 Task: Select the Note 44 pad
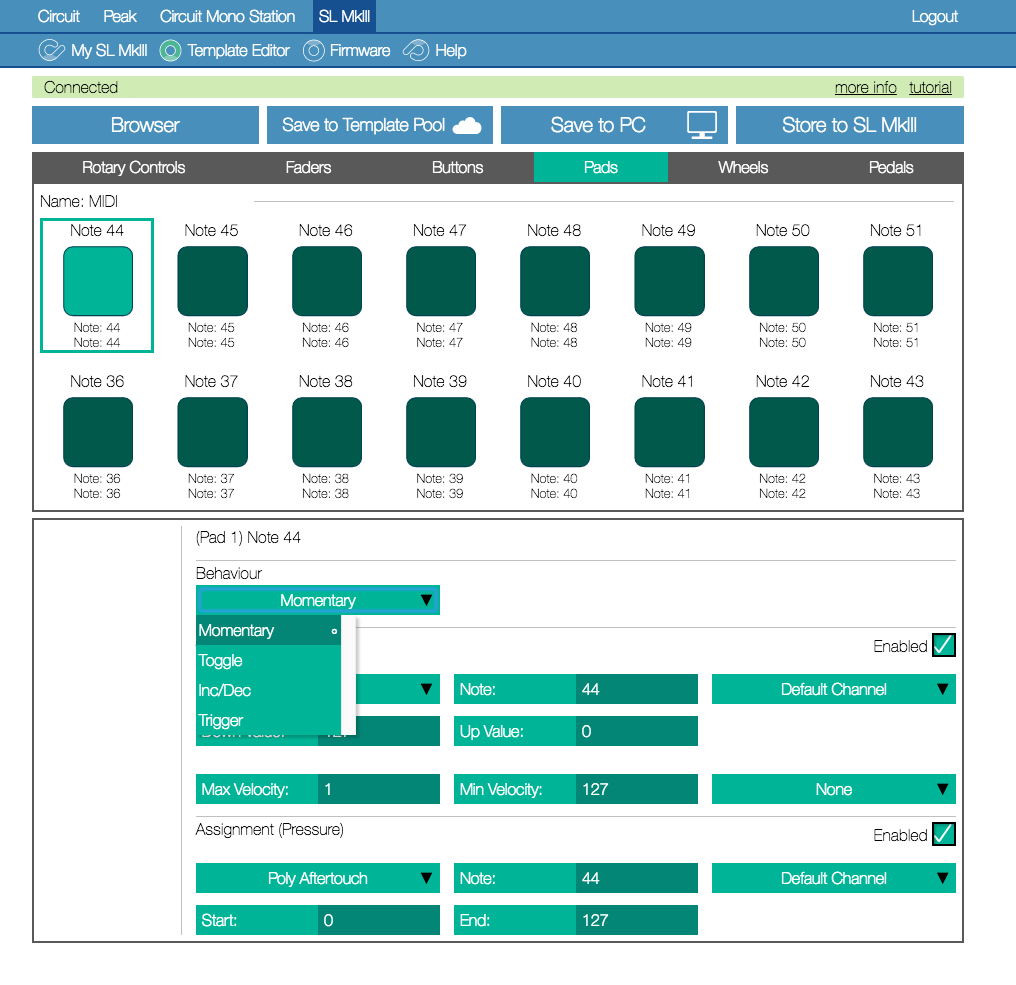98,281
